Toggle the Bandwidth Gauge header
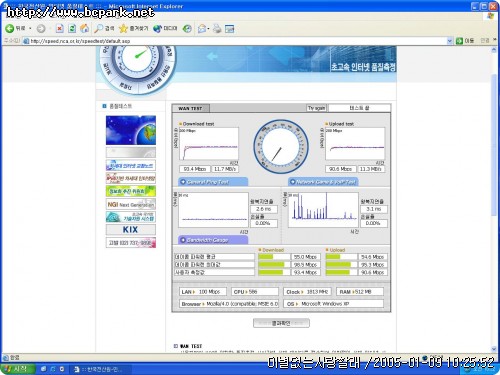 [213, 240]
